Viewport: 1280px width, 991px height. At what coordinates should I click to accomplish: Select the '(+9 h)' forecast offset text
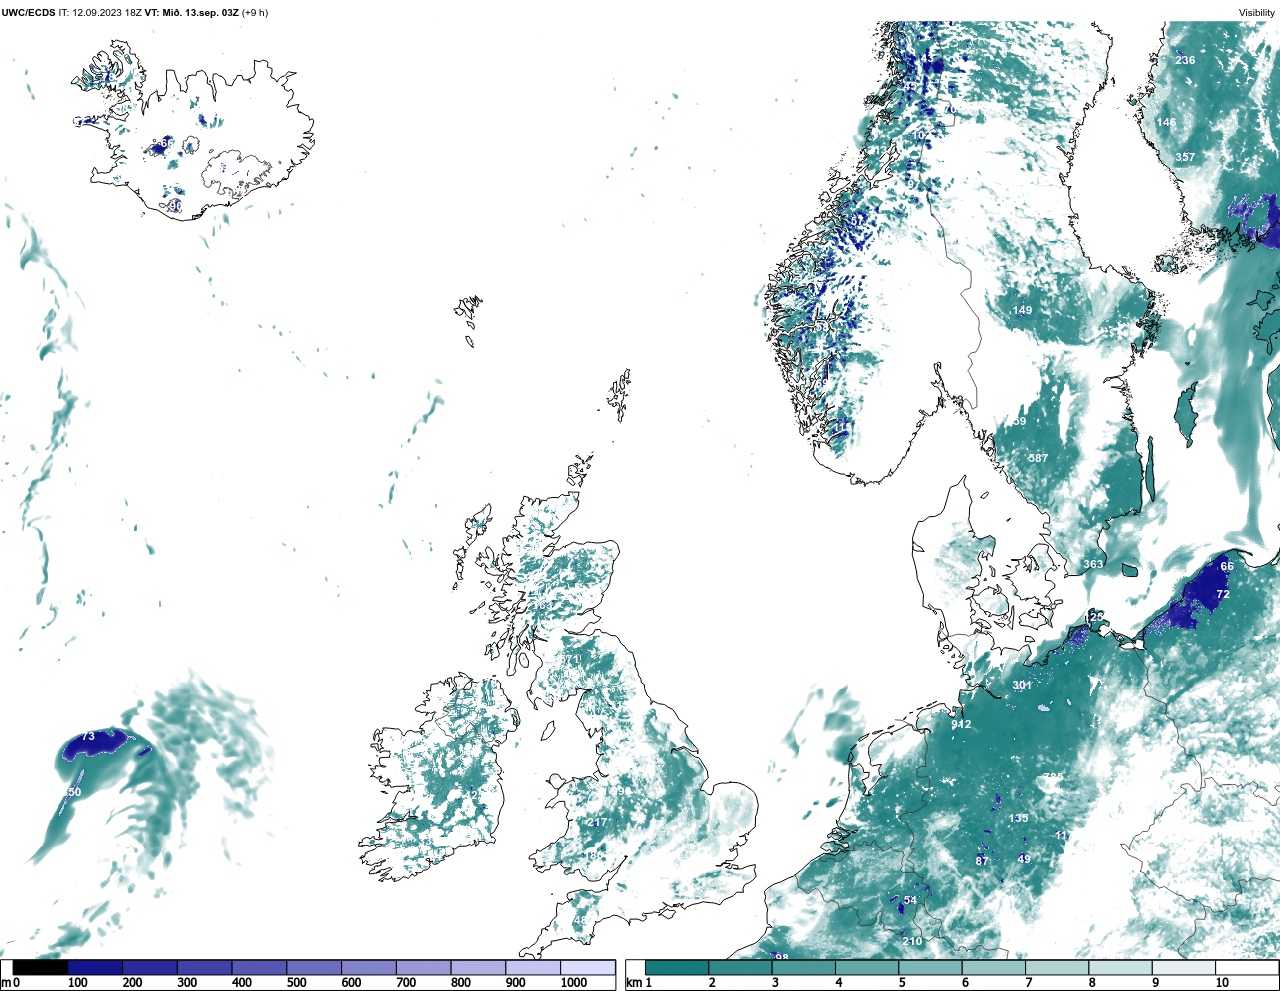point(255,12)
